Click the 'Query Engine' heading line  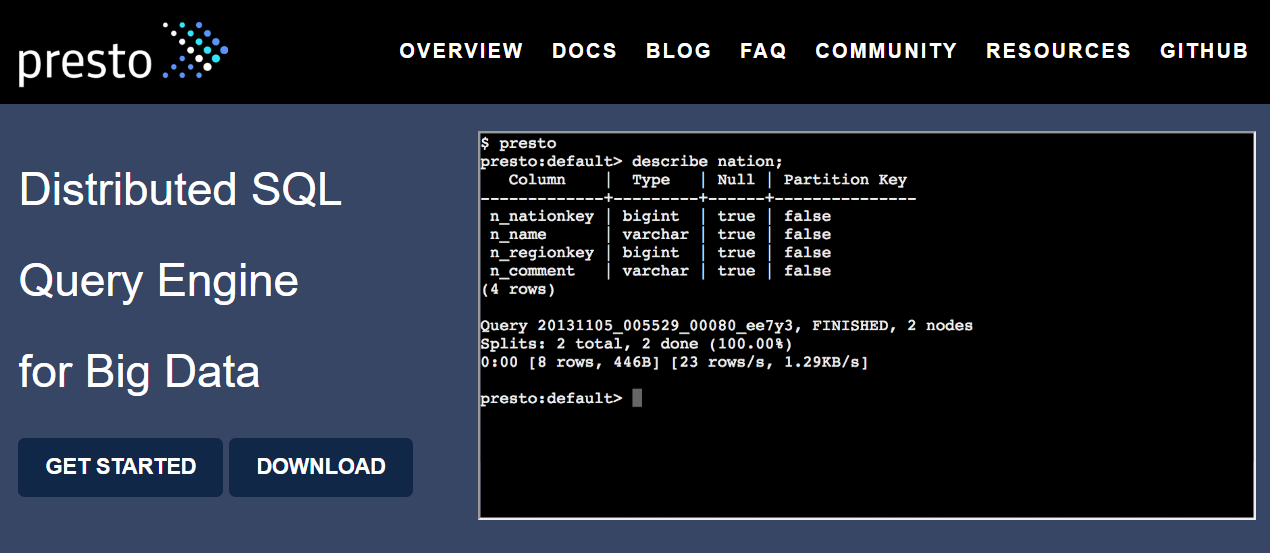(159, 281)
